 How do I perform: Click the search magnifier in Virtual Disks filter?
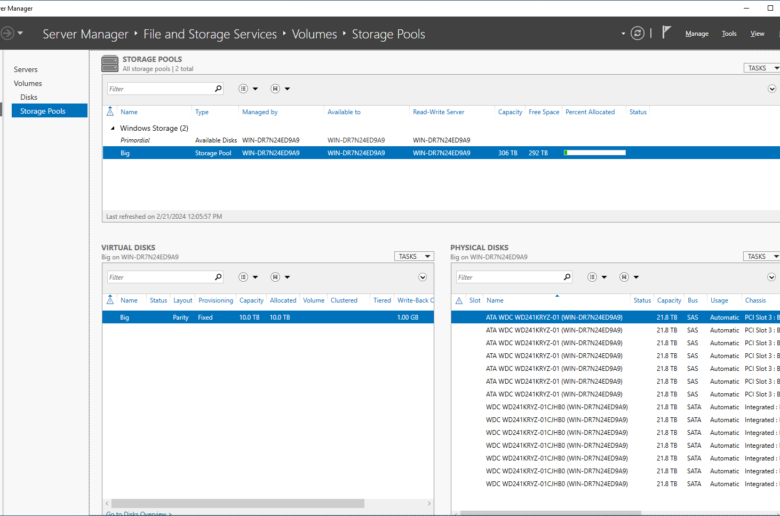[x=218, y=277]
